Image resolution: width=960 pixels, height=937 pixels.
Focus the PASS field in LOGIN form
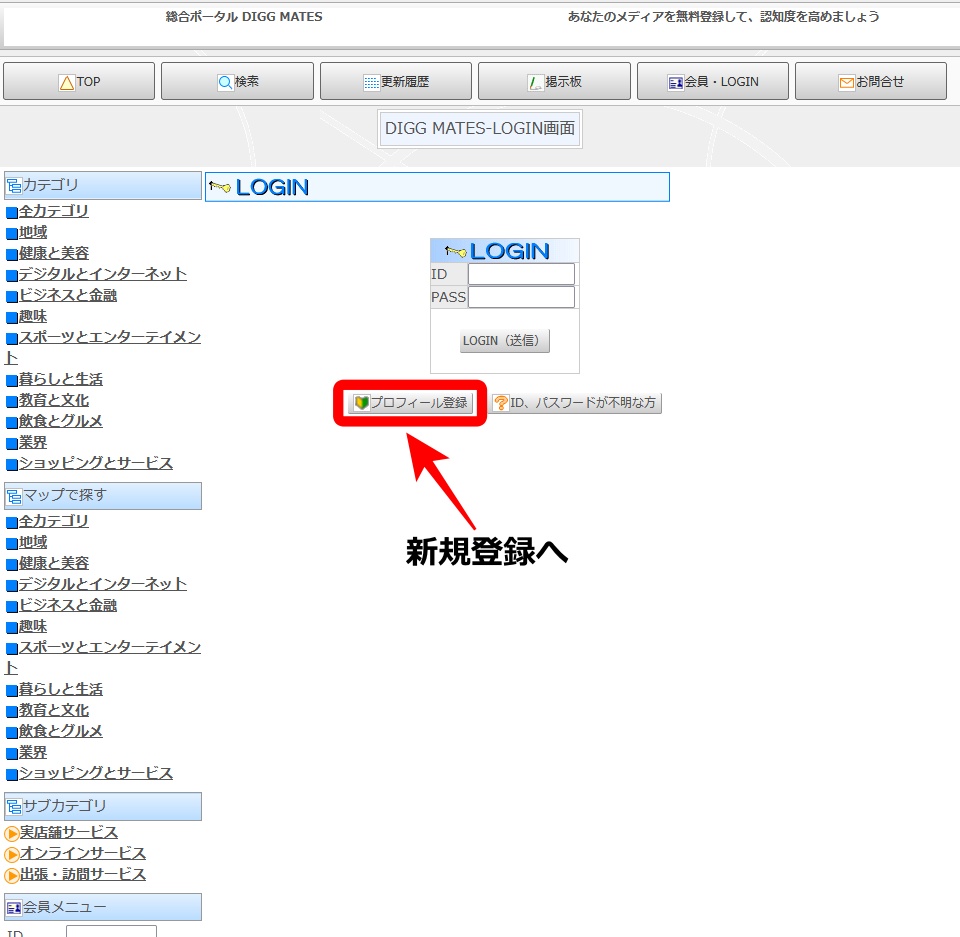pos(521,297)
